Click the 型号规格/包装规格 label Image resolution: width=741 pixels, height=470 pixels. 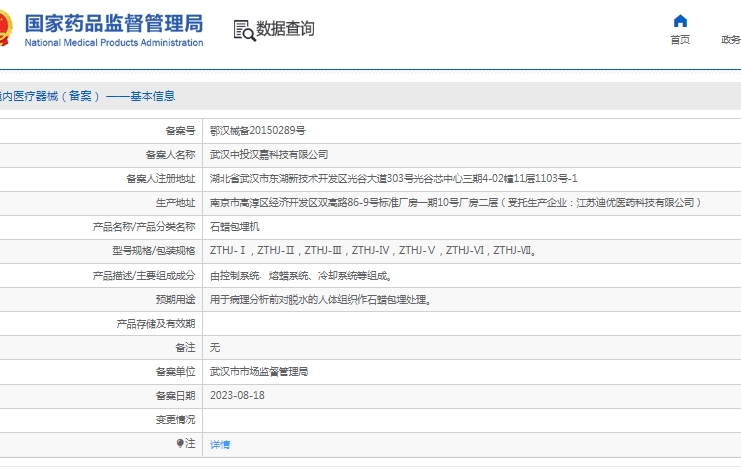(154, 250)
